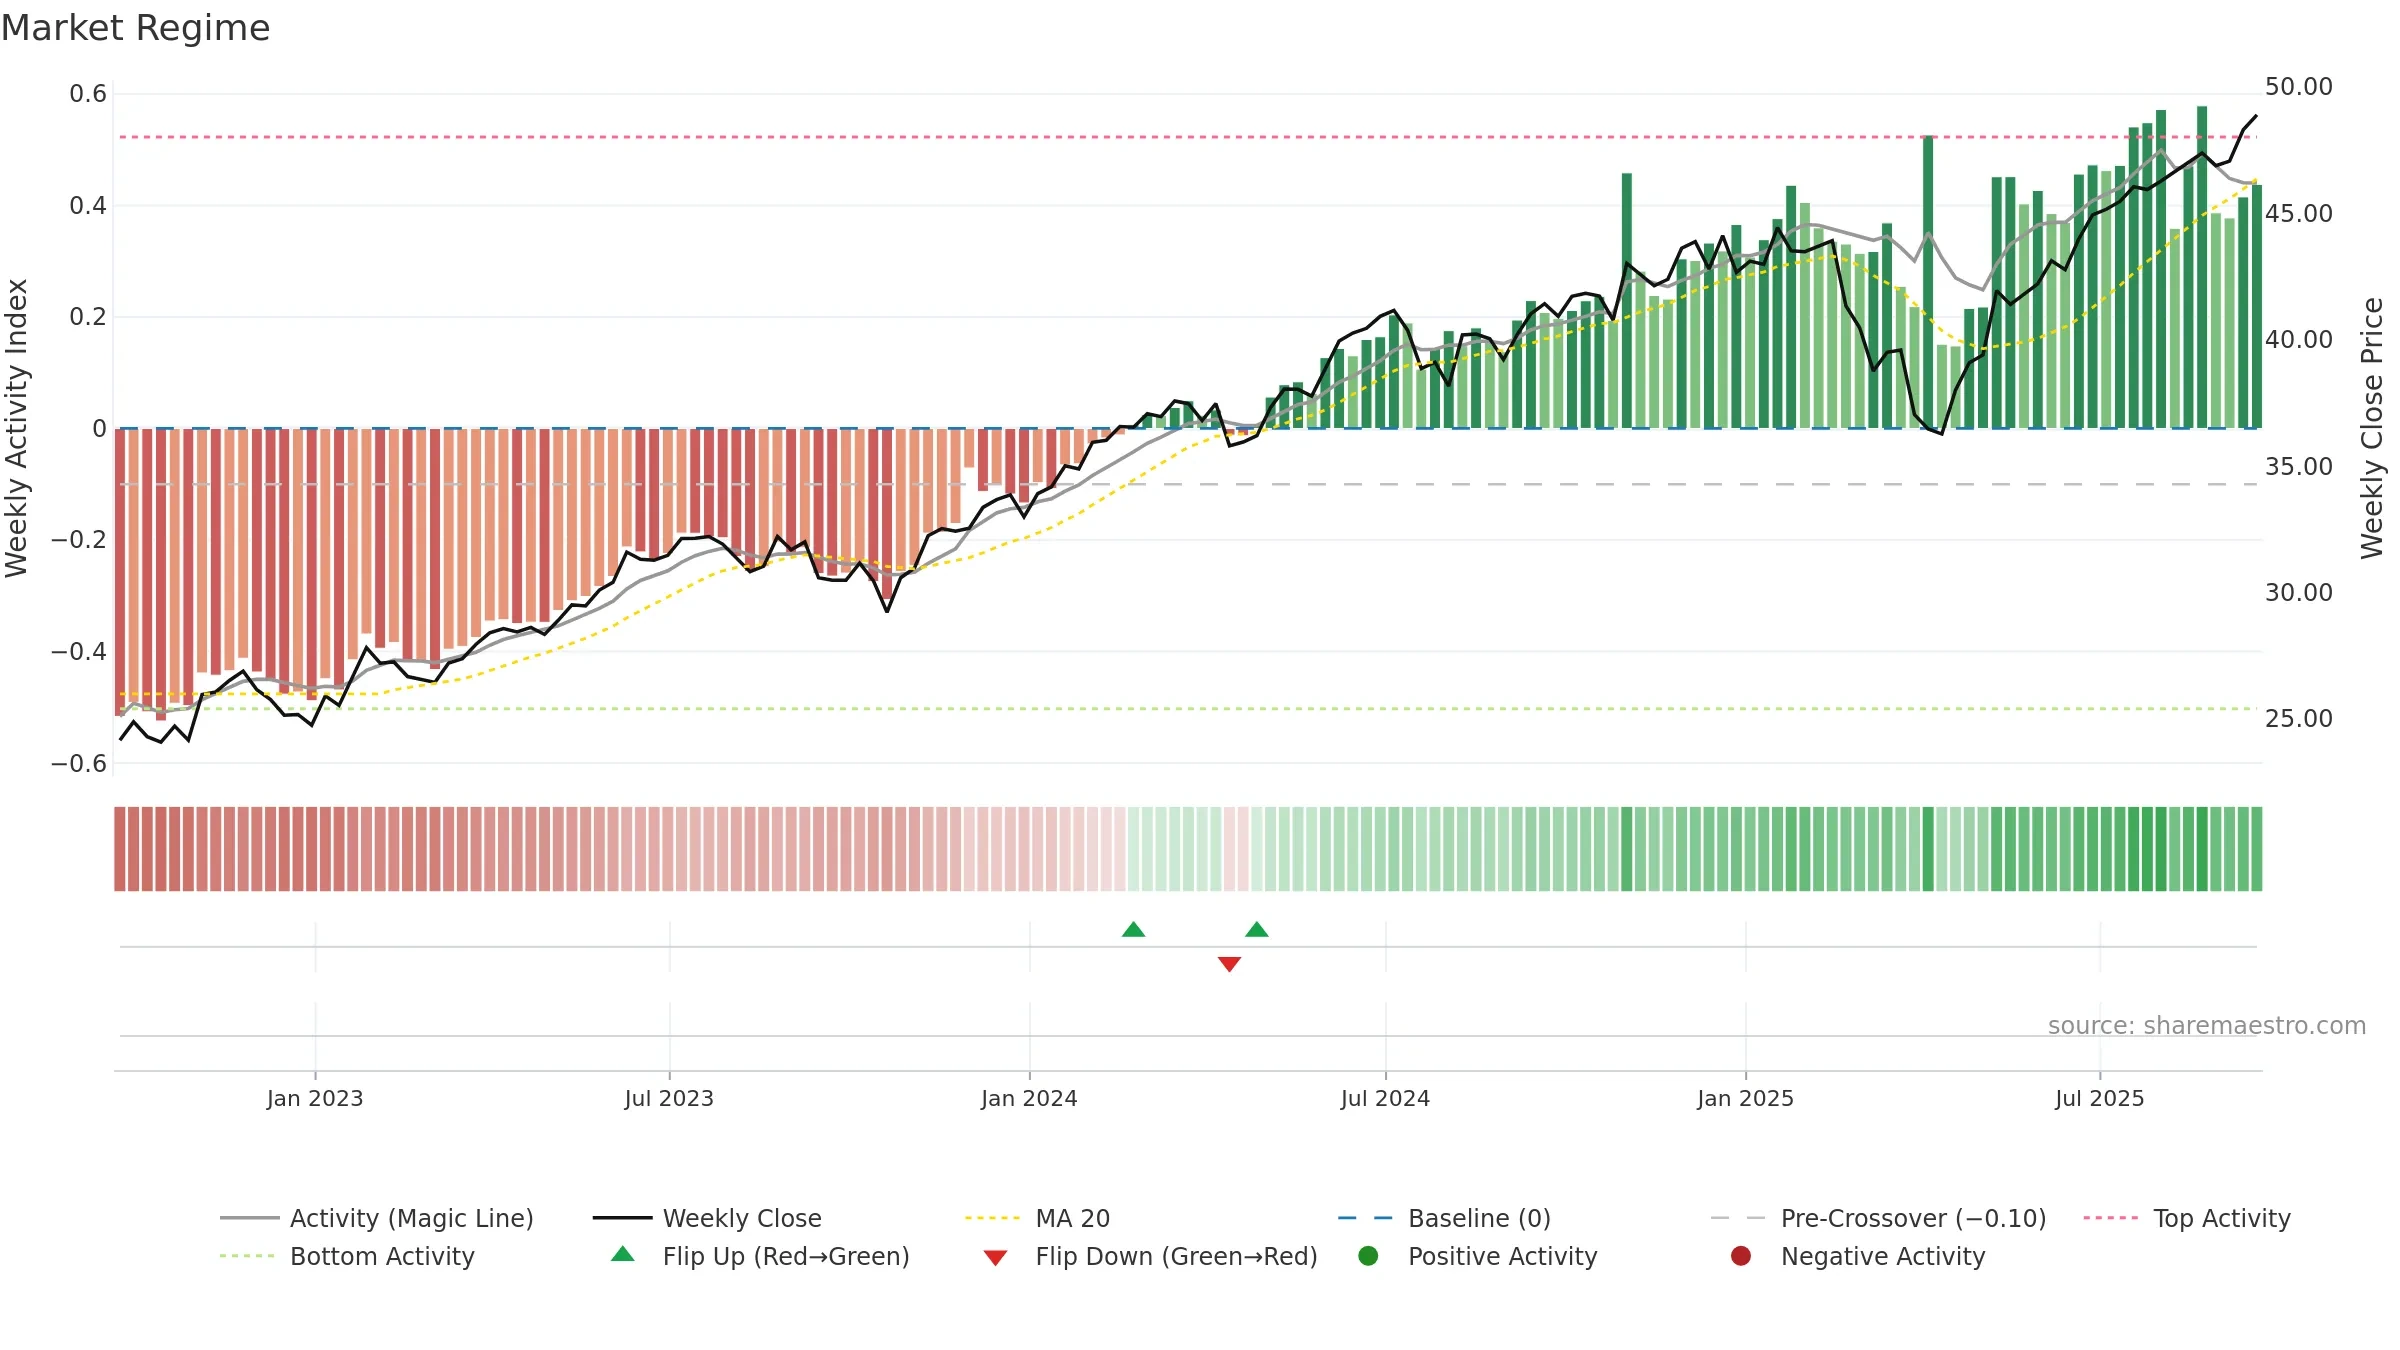Click the Jan 2024 axis label
This screenshot has width=2400, height=1350.
1029,1098
